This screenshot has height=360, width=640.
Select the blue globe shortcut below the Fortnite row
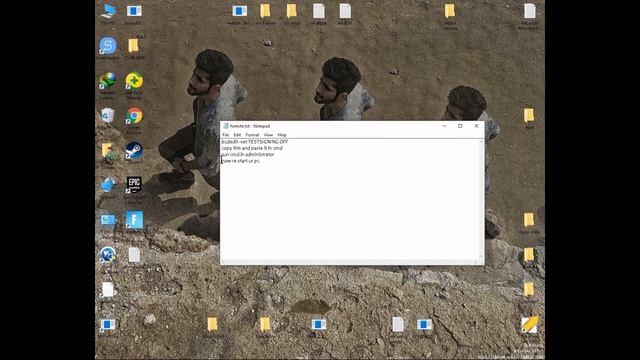pyautogui.click(x=108, y=255)
